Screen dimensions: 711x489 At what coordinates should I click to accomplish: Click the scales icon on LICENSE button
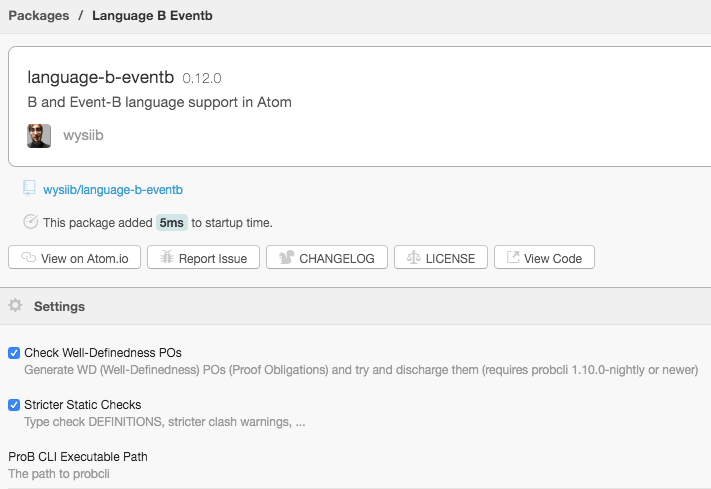point(412,258)
